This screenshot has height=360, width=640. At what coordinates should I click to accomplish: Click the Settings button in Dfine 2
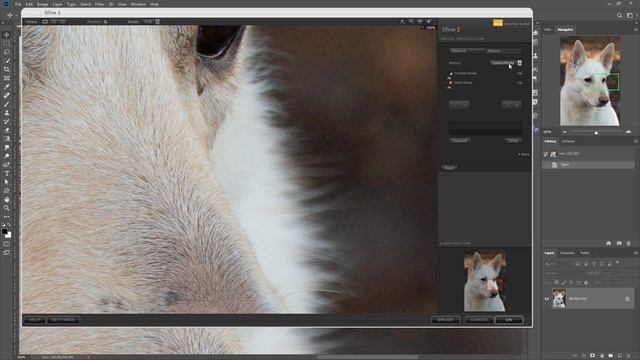[x=63, y=320]
